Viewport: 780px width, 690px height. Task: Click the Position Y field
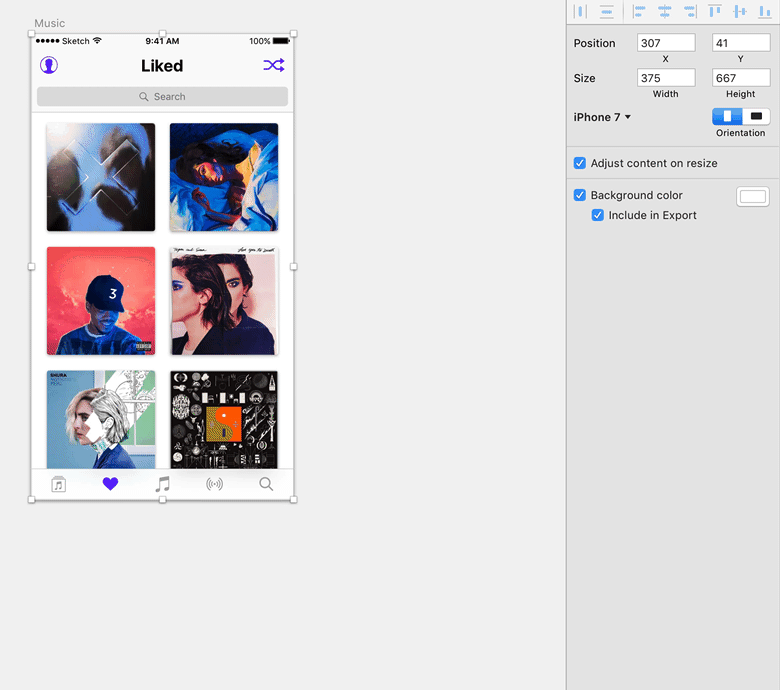(741, 43)
